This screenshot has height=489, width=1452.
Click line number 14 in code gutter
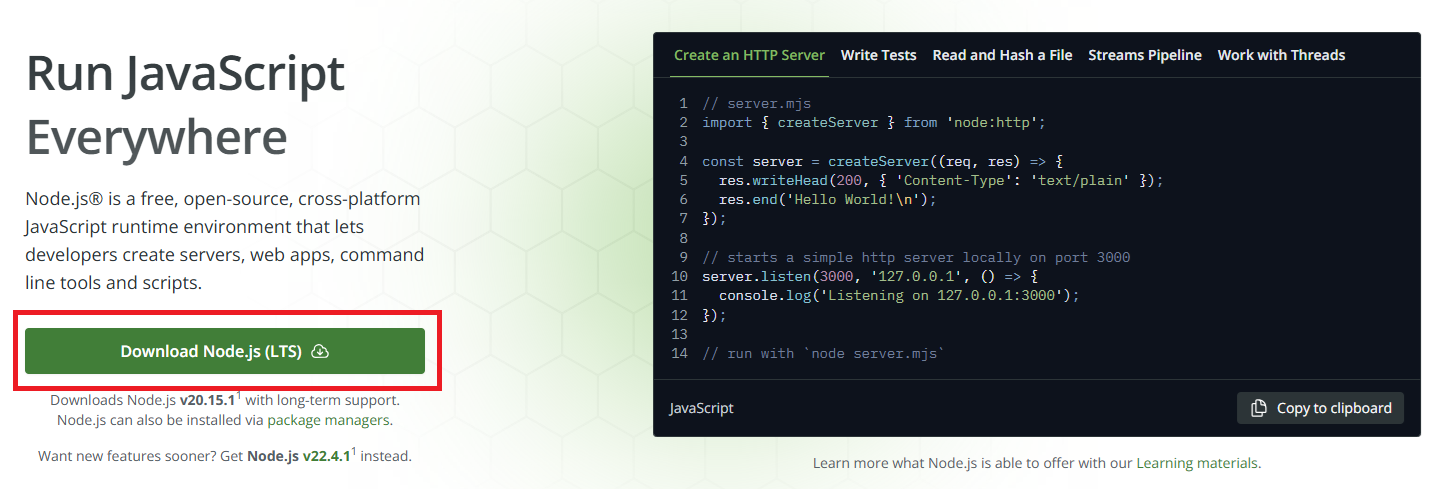679,353
